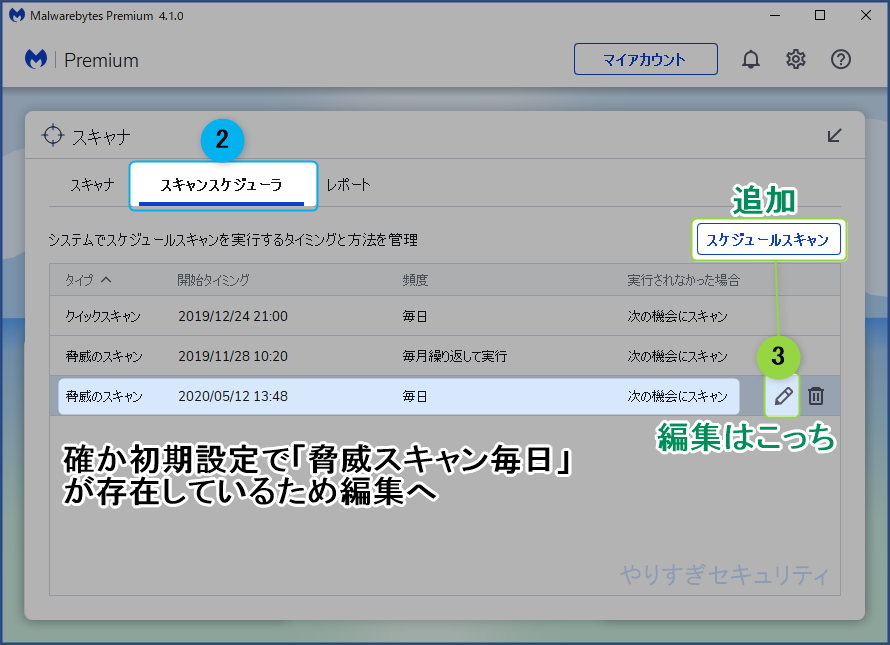Sort by the 開始タイミング column header
Image resolution: width=890 pixels, height=645 pixels.
click(x=213, y=280)
